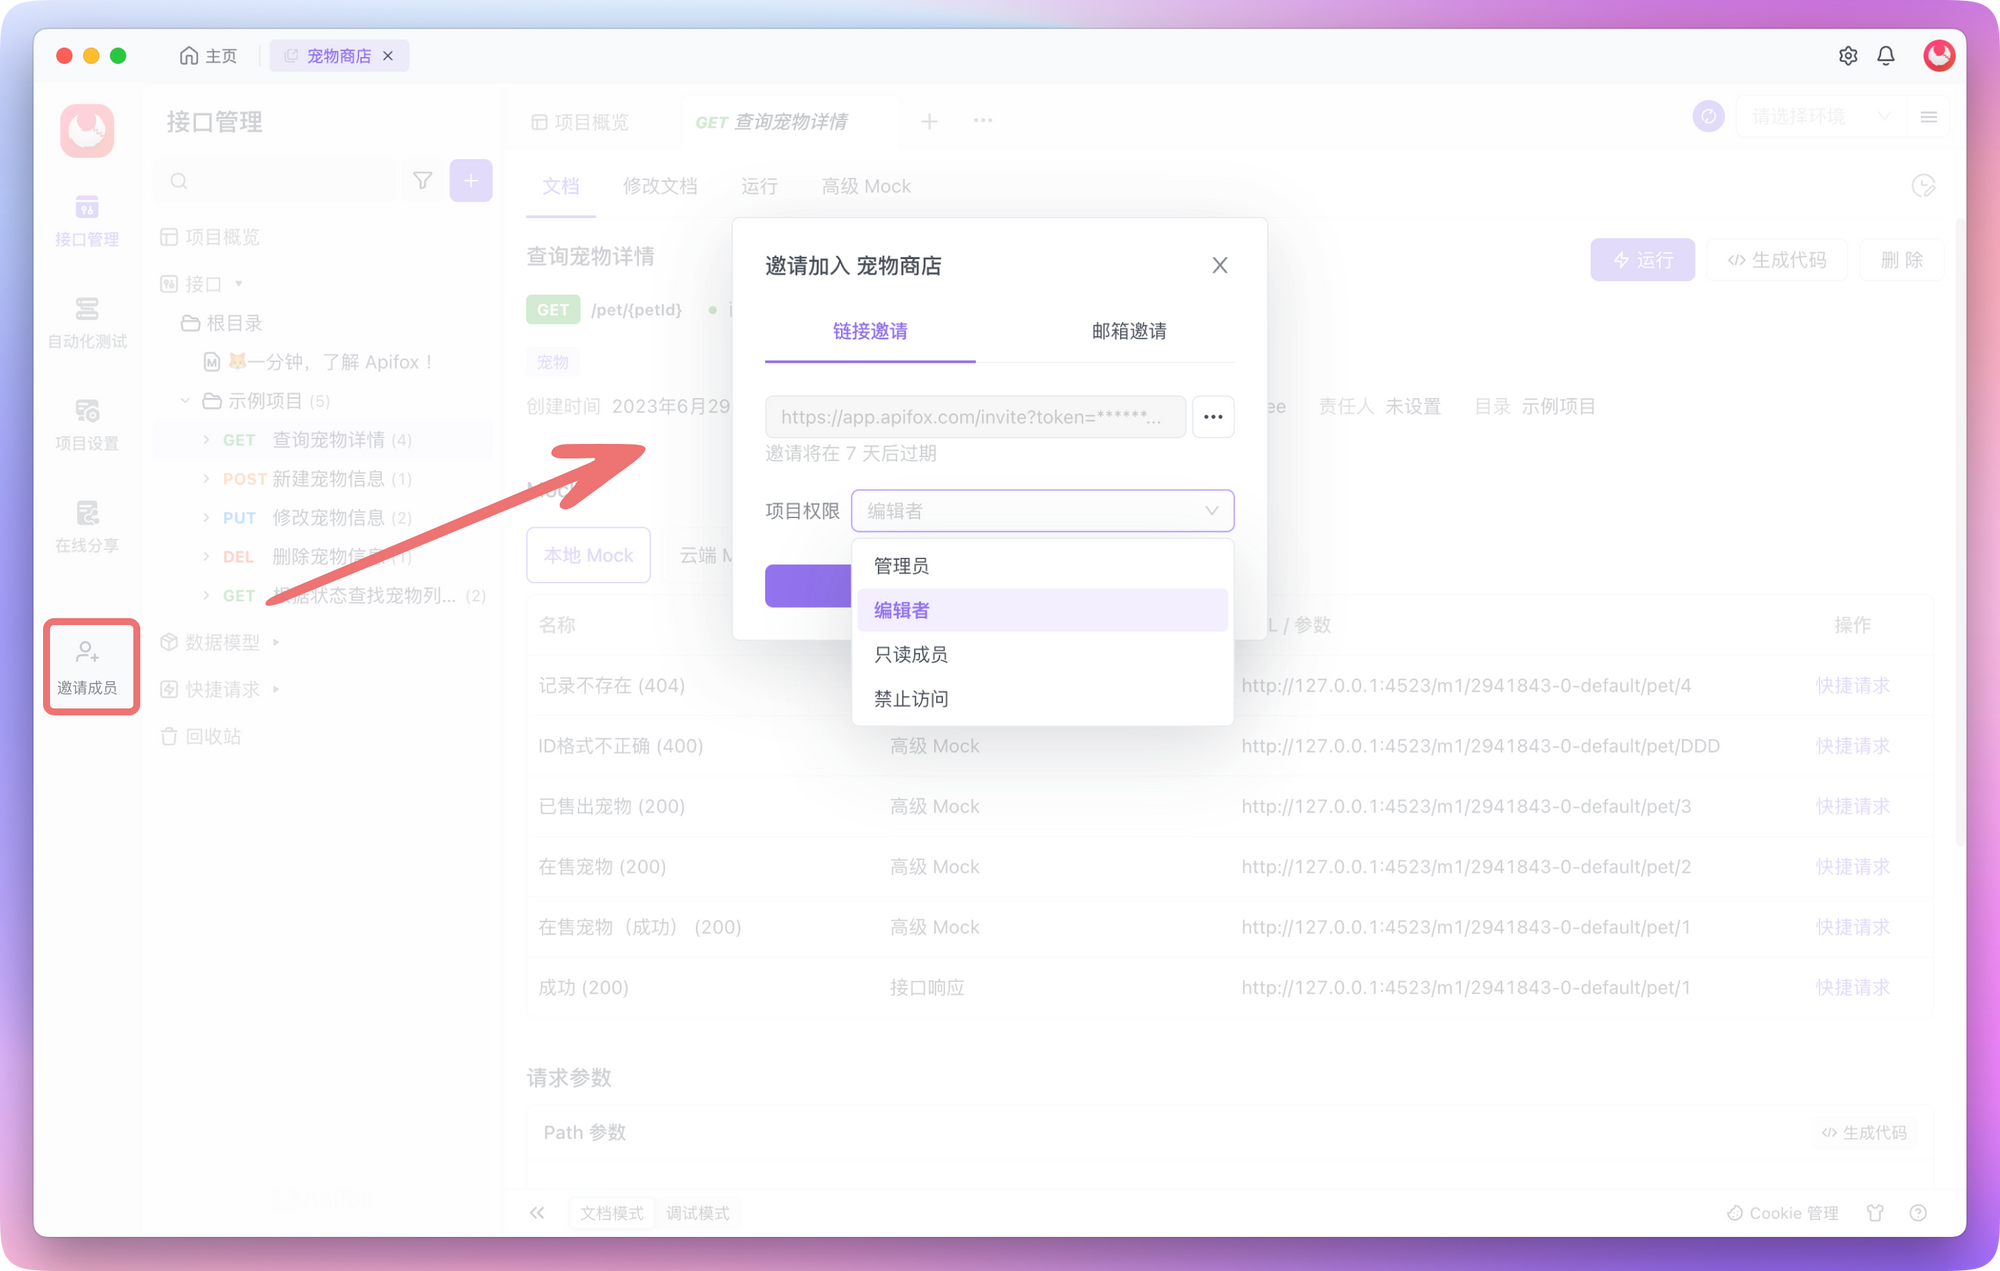Open the 请选择环境 environment dropdown
The image size is (2000, 1271).
tap(1820, 117)
